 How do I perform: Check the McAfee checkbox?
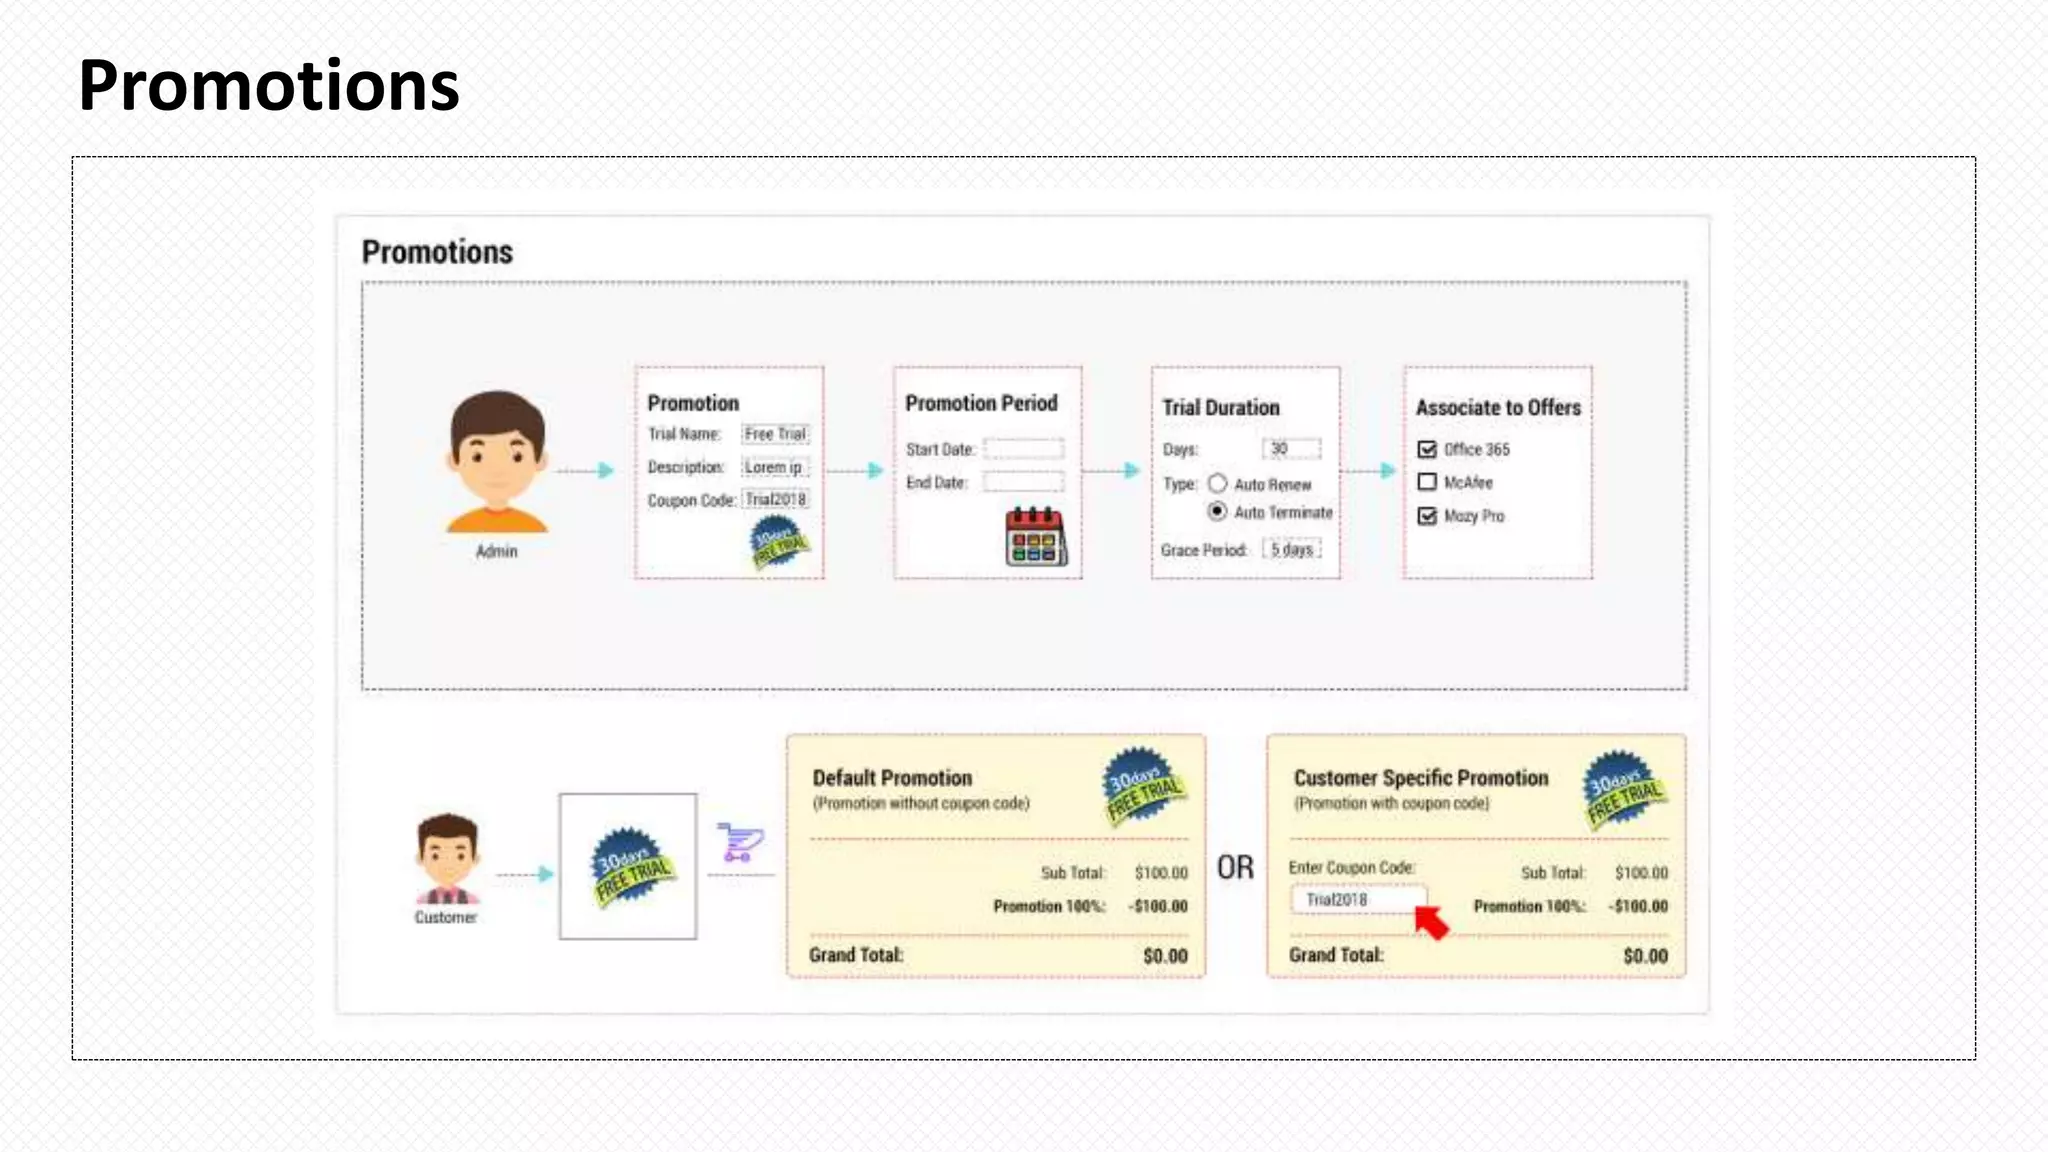[x=1427, y=482]
